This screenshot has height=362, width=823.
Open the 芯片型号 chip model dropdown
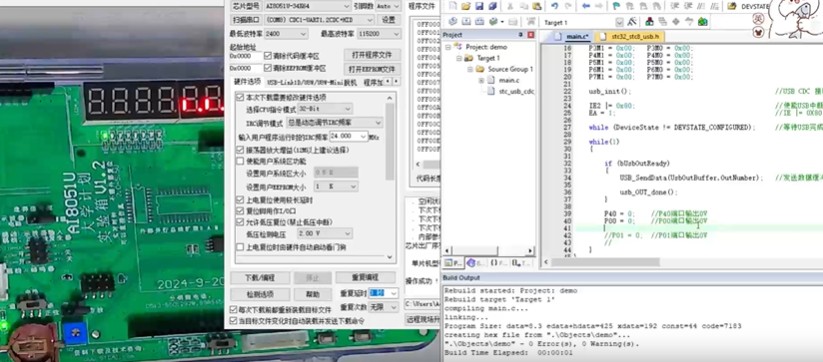[x=307, y=6]
